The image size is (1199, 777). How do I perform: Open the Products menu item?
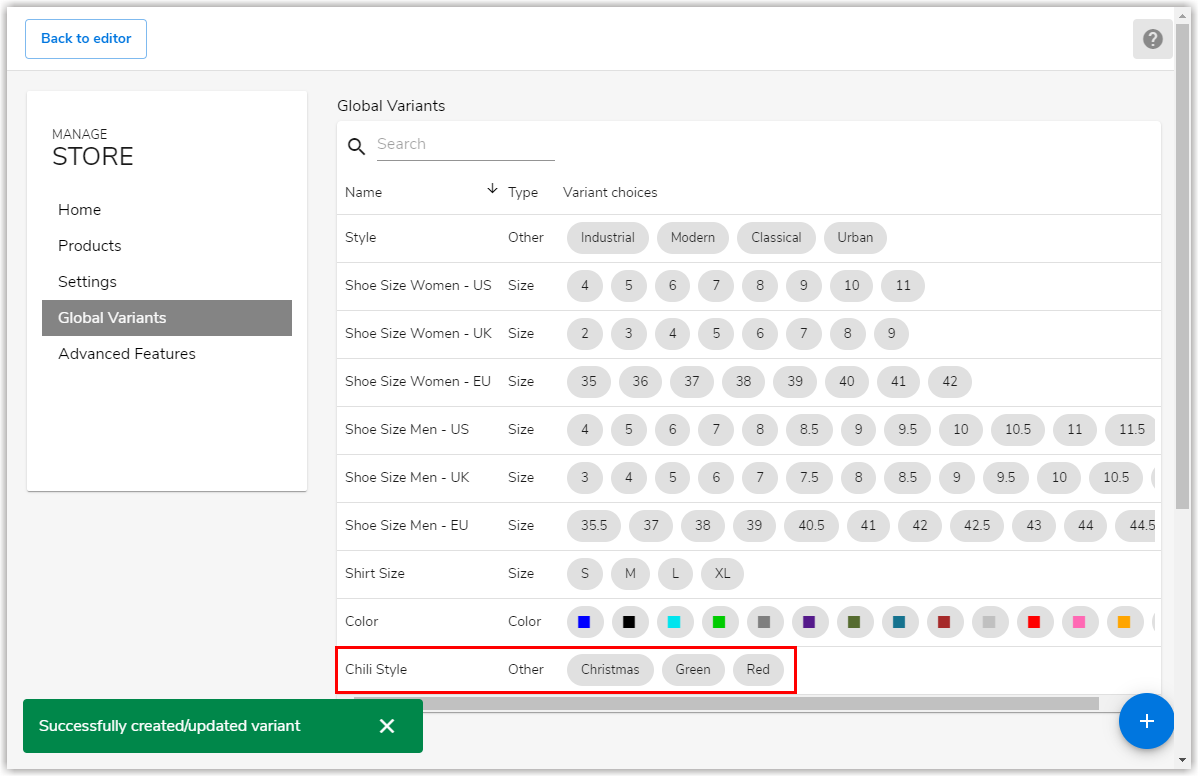89,245
